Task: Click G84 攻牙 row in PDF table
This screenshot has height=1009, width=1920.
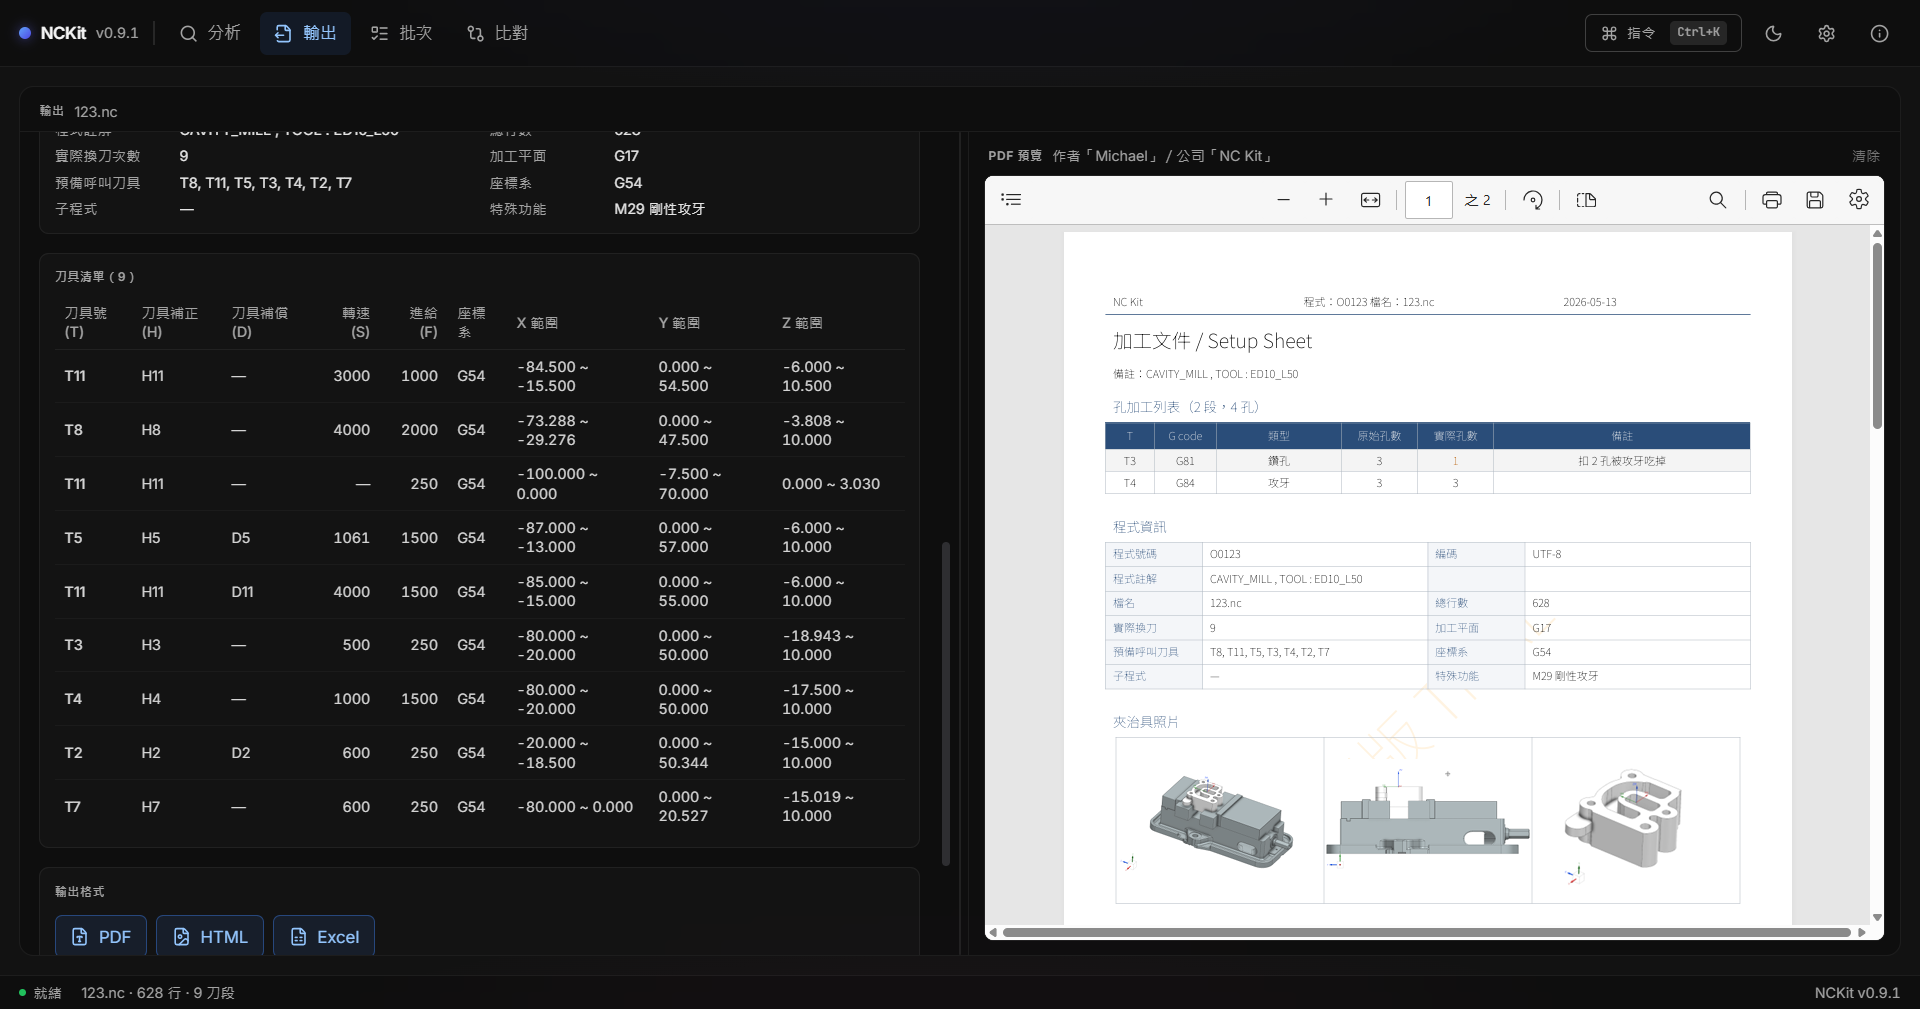Action: [1428, 483]
